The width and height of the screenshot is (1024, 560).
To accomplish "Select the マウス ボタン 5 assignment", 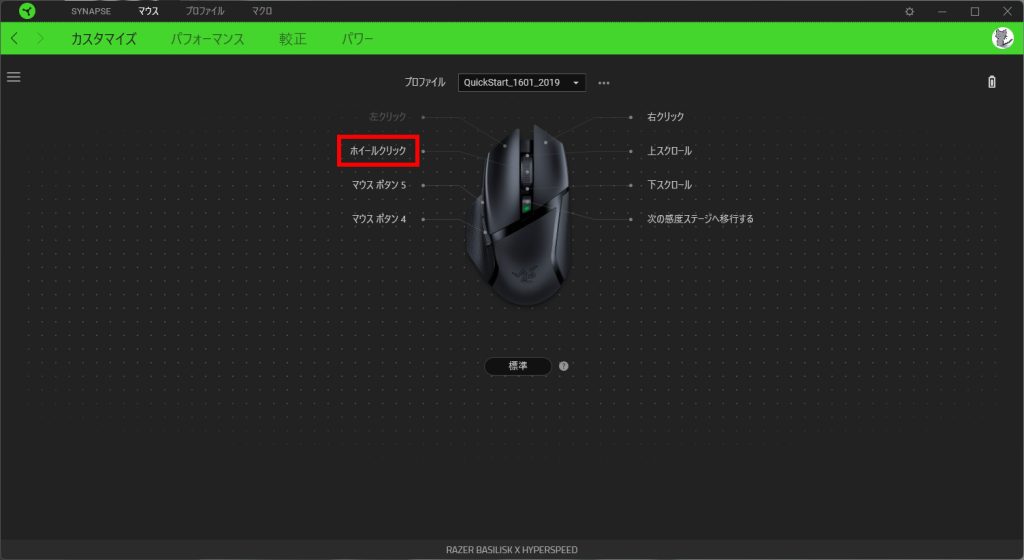I will 379,185.
